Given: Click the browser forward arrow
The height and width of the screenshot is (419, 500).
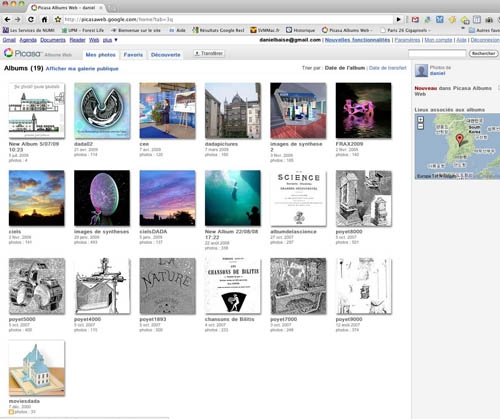Looking at the screenshot, I should click(18, 19).
